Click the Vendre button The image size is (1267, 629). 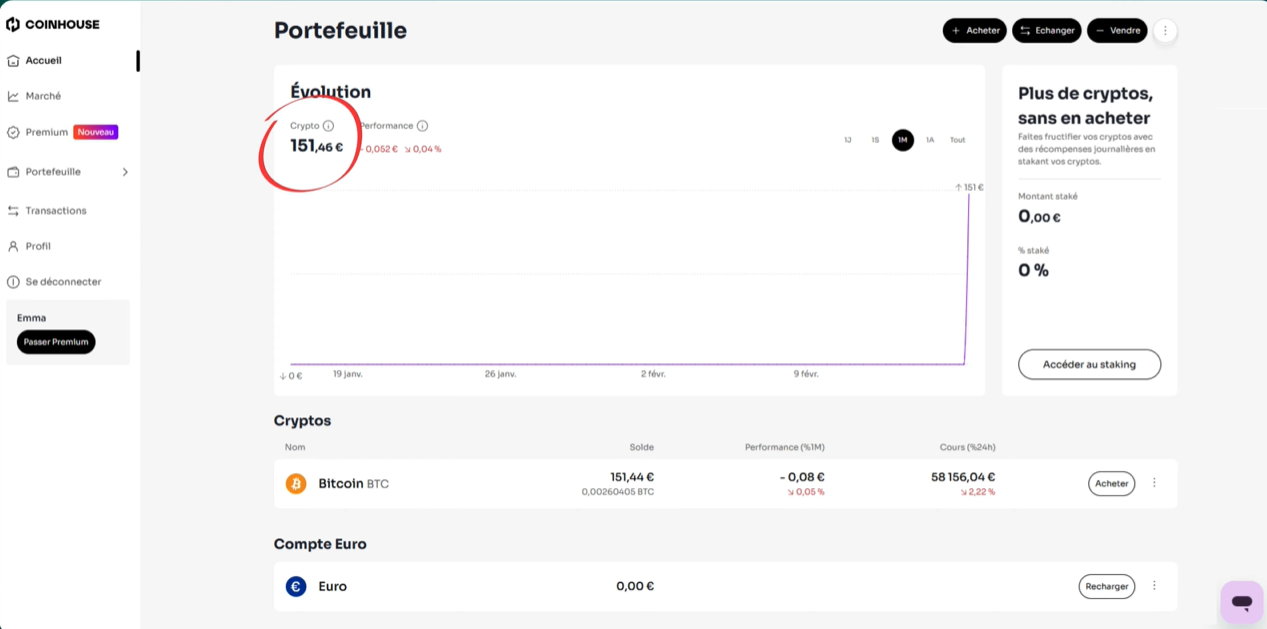point(1117,31)
